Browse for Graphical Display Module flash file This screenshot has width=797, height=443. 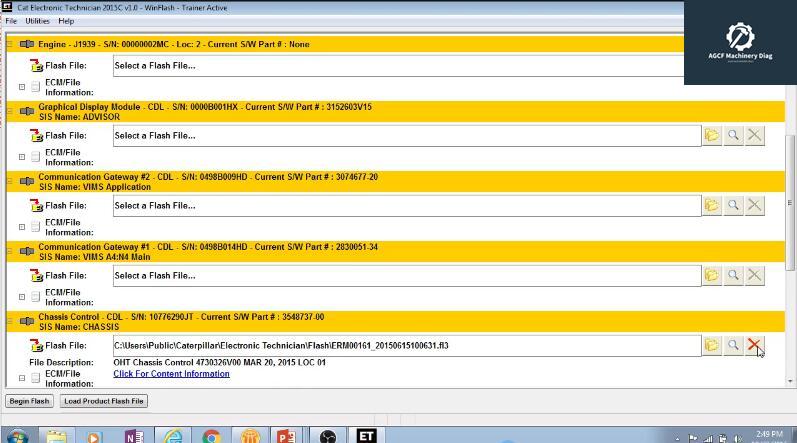[711, 135]
